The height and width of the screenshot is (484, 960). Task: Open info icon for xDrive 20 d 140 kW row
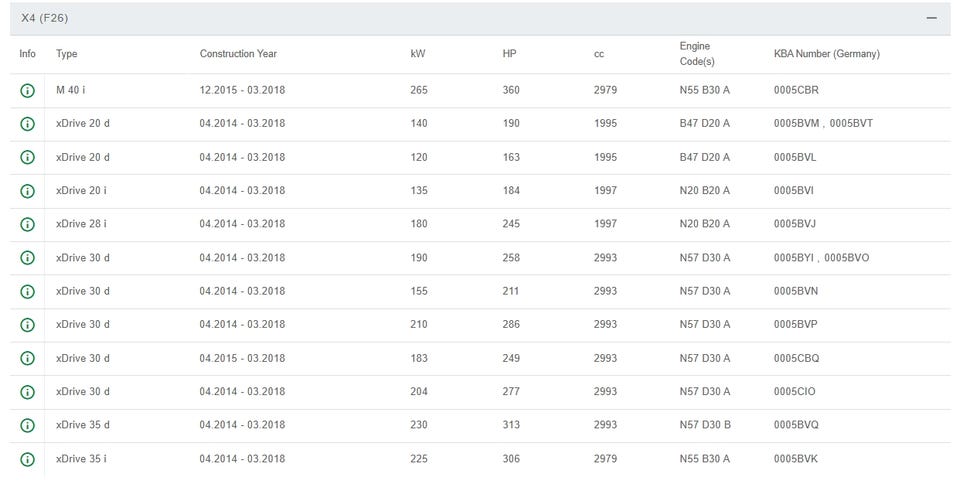(28, 124)
